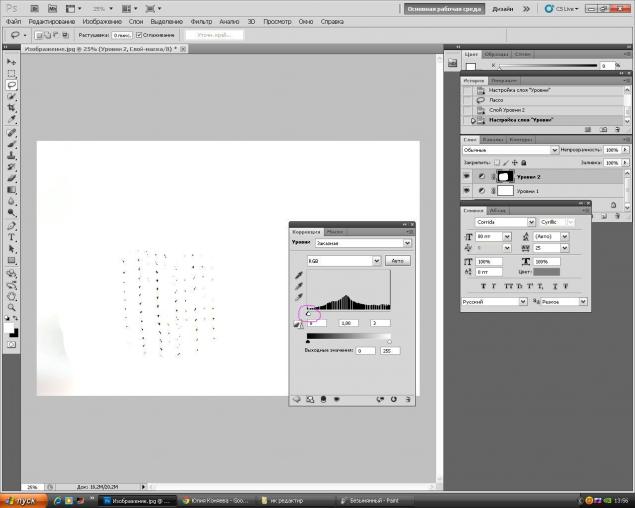Select the Gradient tool
This screenshot has width=635, height=508.
(x=11, y=190)
